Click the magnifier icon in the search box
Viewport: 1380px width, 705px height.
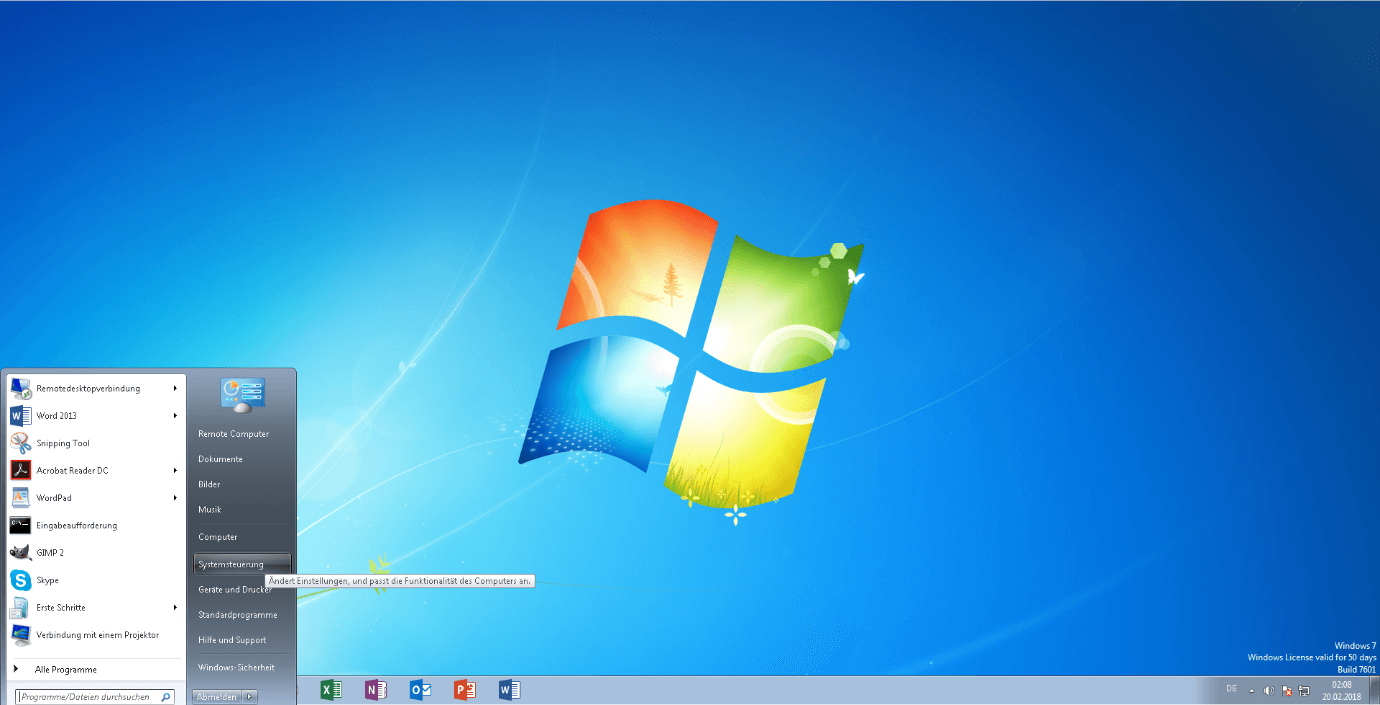166,697
